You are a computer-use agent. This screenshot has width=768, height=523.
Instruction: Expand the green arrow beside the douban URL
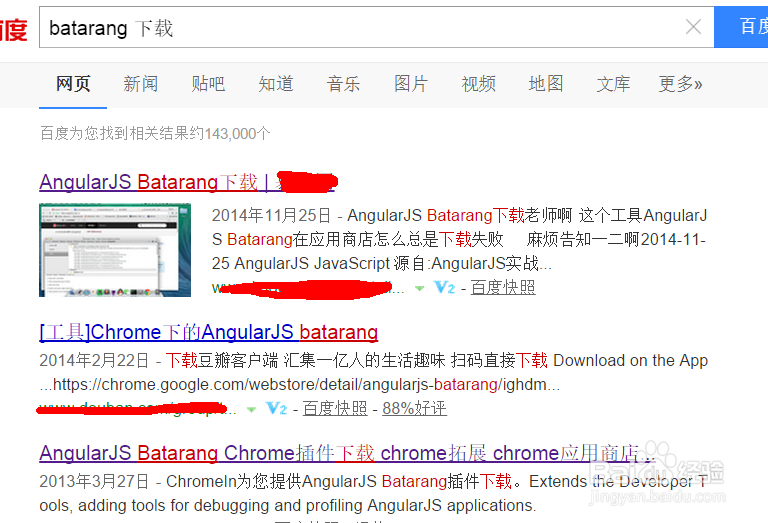(x=251, y=409)
